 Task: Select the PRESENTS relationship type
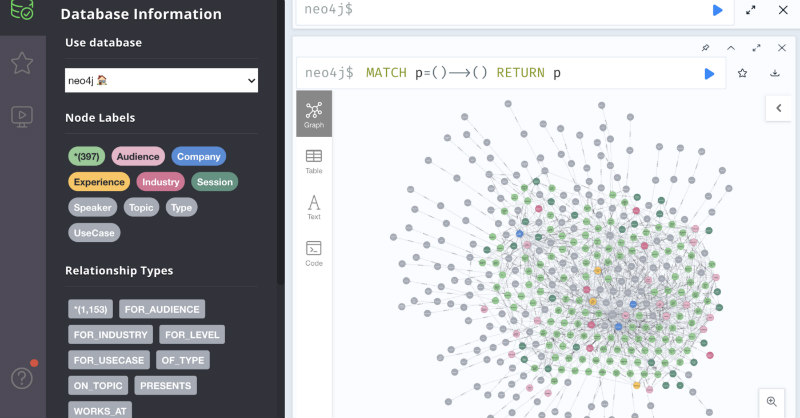(x=166, y=386)
